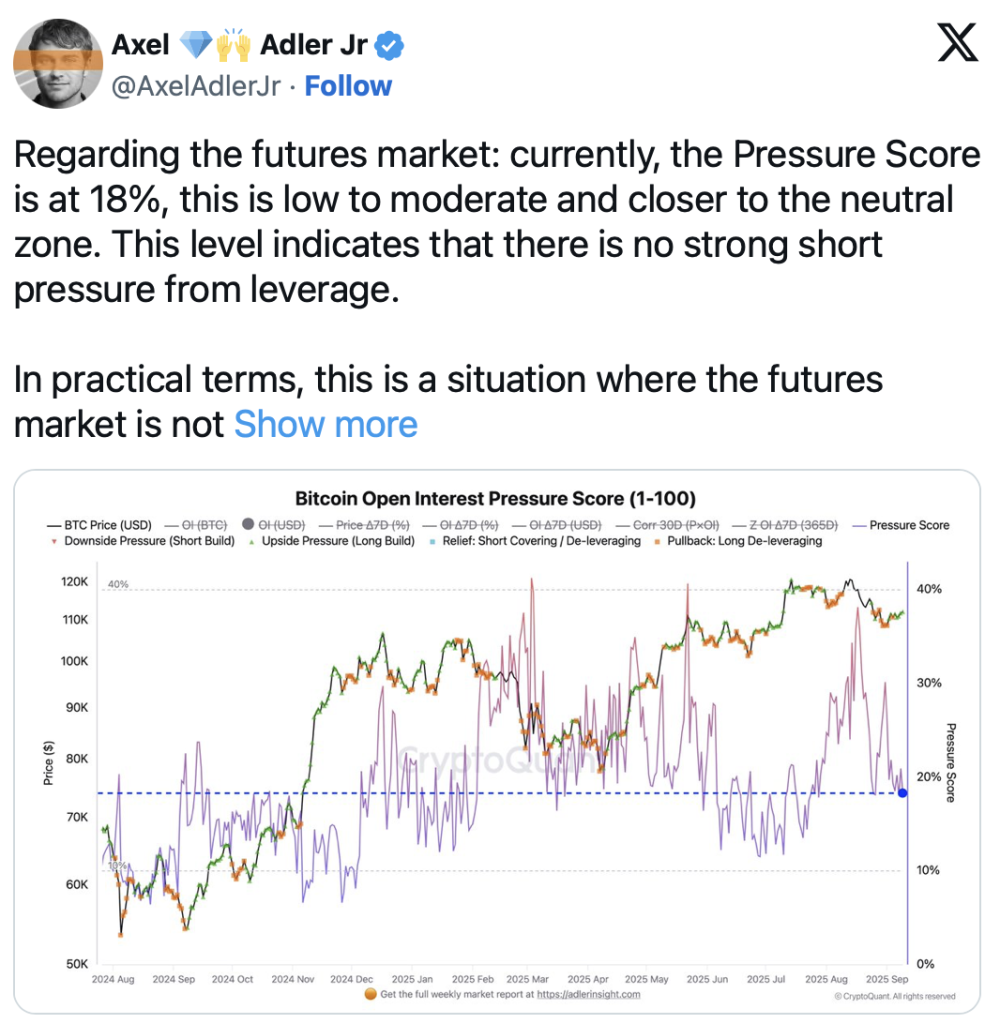Expand tweet text with Show more
The height and width of the screenshot is (1024, 1000).
[325, 425]
